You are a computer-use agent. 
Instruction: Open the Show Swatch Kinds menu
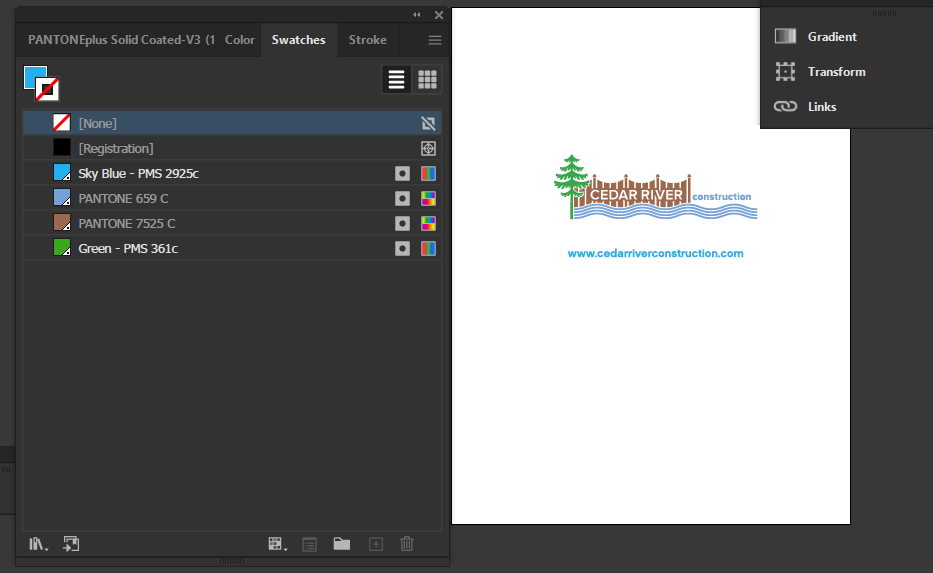coord(277,544)
